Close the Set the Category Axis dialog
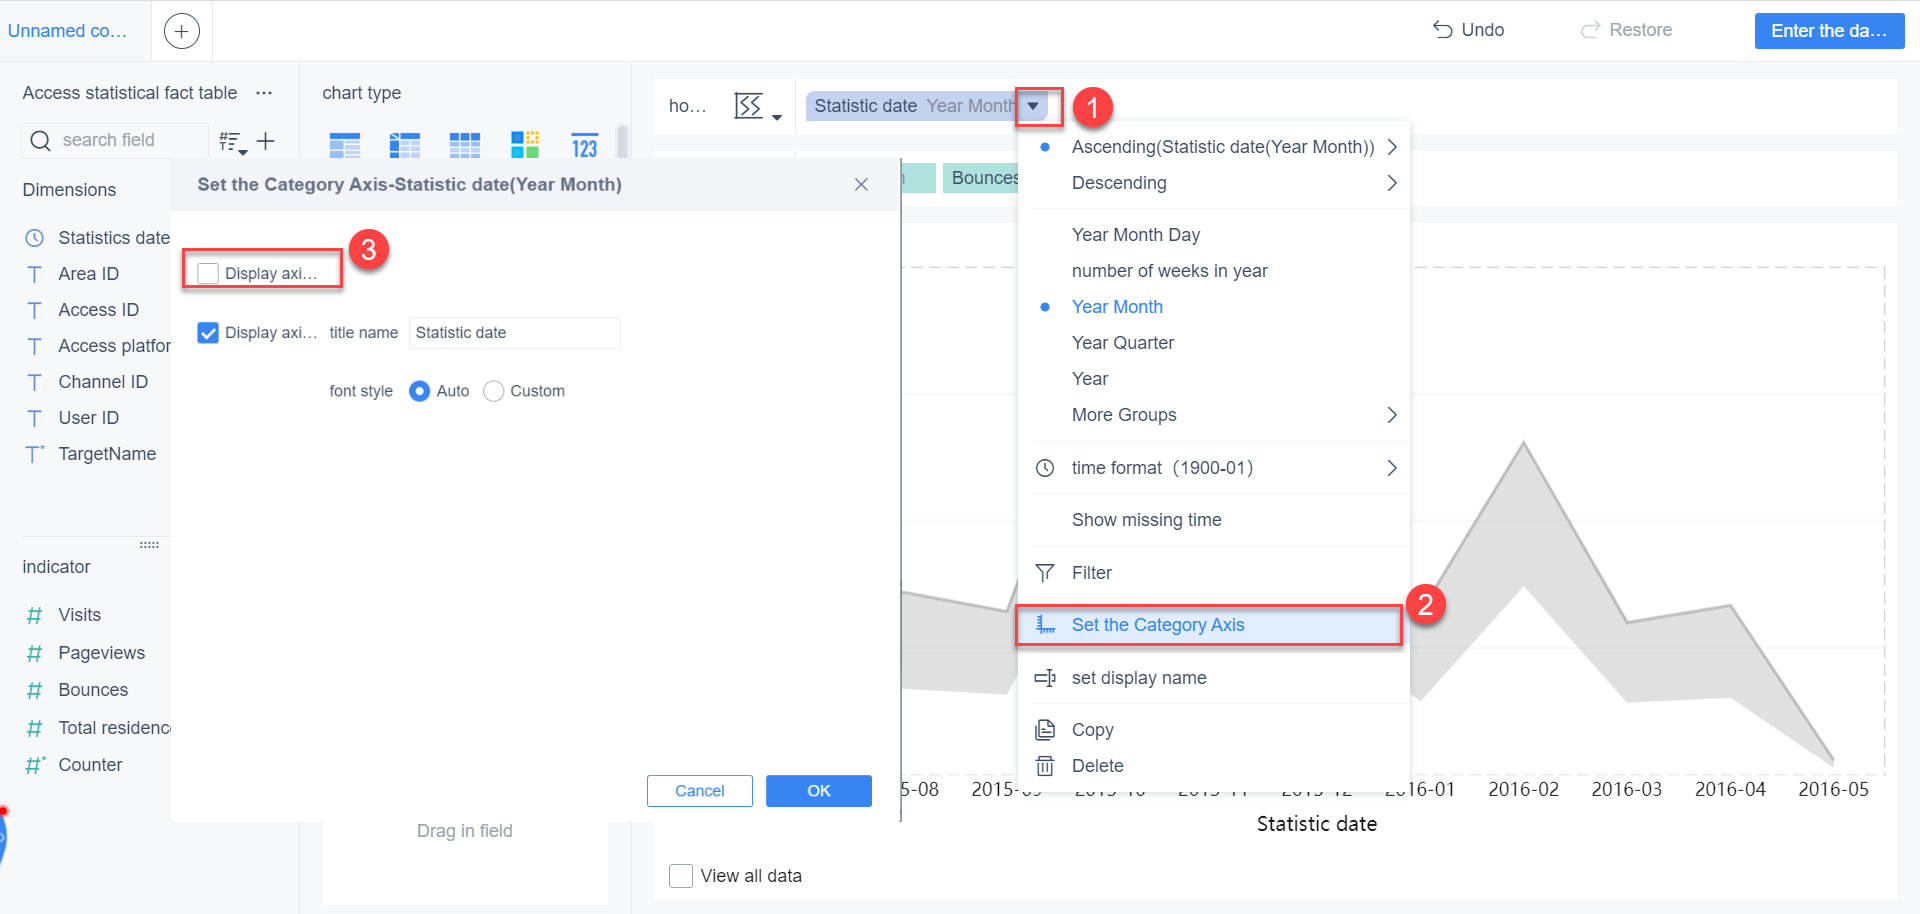Image resolution: width=1920 pixels, height=914 pixels. [x=861, y=185]
